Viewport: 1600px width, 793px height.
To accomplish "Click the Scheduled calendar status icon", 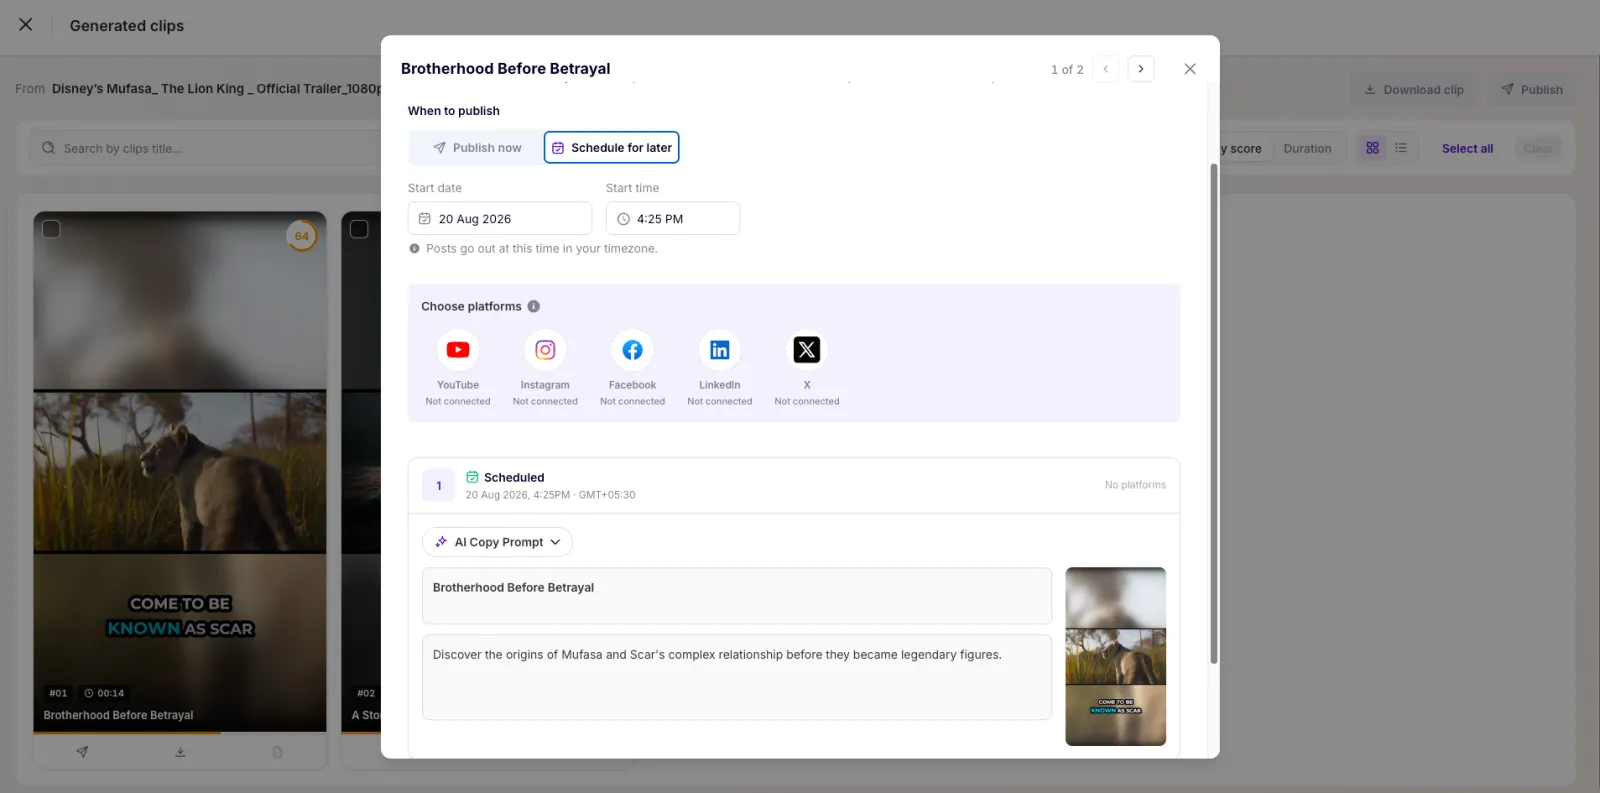I will click(472, 478).
